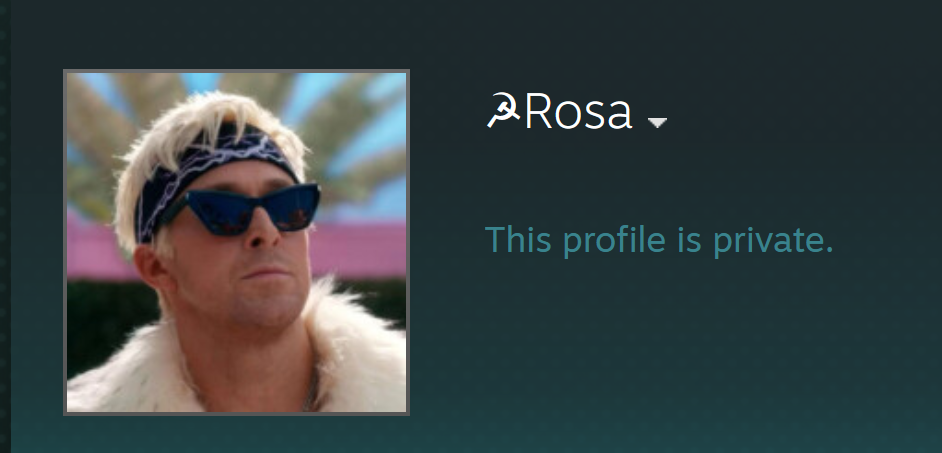Click the profile name Rosa

pos(578,111)
